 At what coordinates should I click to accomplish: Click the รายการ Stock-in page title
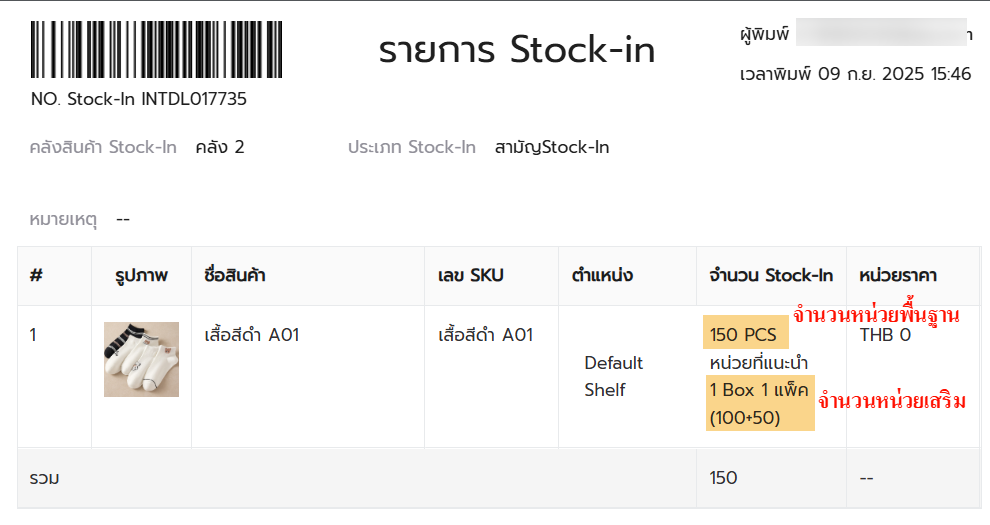(516, 50)
